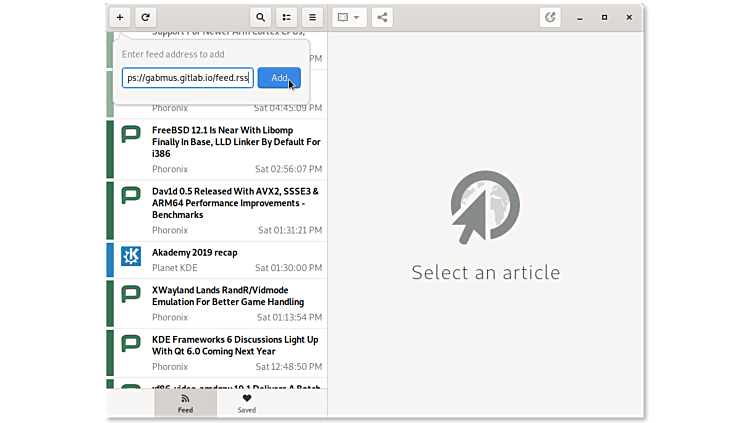752x423 pixels.
Task: Switch to the Saved tab
Action: coord(246,403)
